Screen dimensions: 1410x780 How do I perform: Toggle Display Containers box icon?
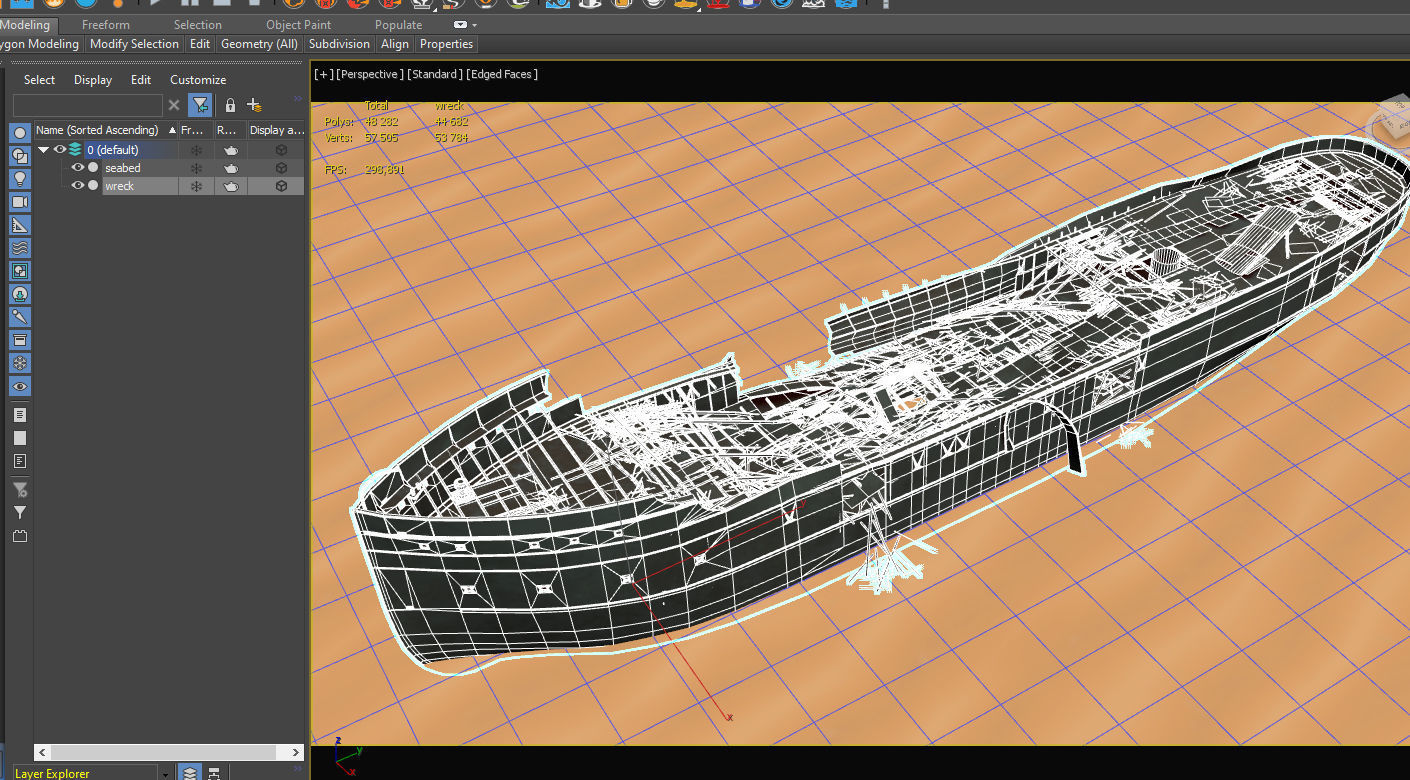pyautogui.click(x=20, y=340)
